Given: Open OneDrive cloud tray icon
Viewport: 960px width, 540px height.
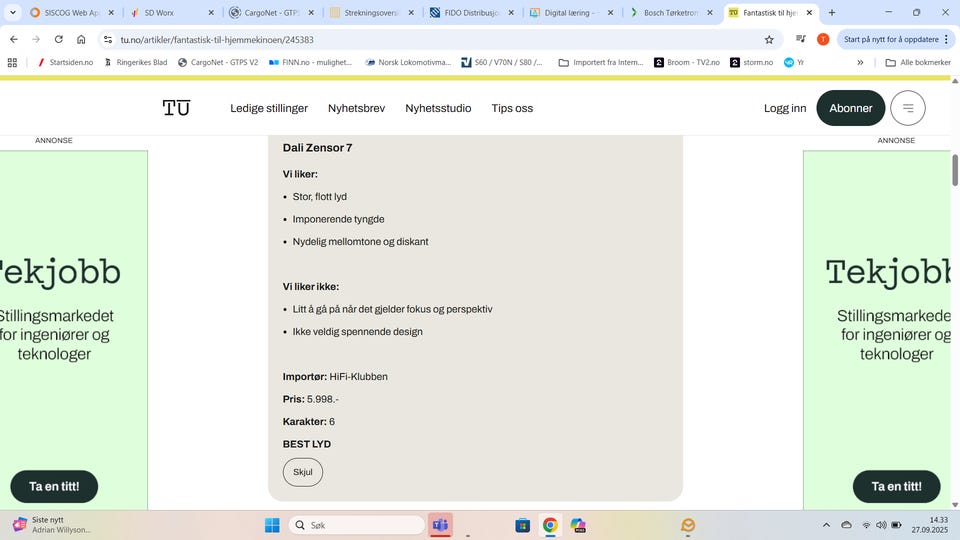Looking at the screenshot, I should click(x=846, y=525).
